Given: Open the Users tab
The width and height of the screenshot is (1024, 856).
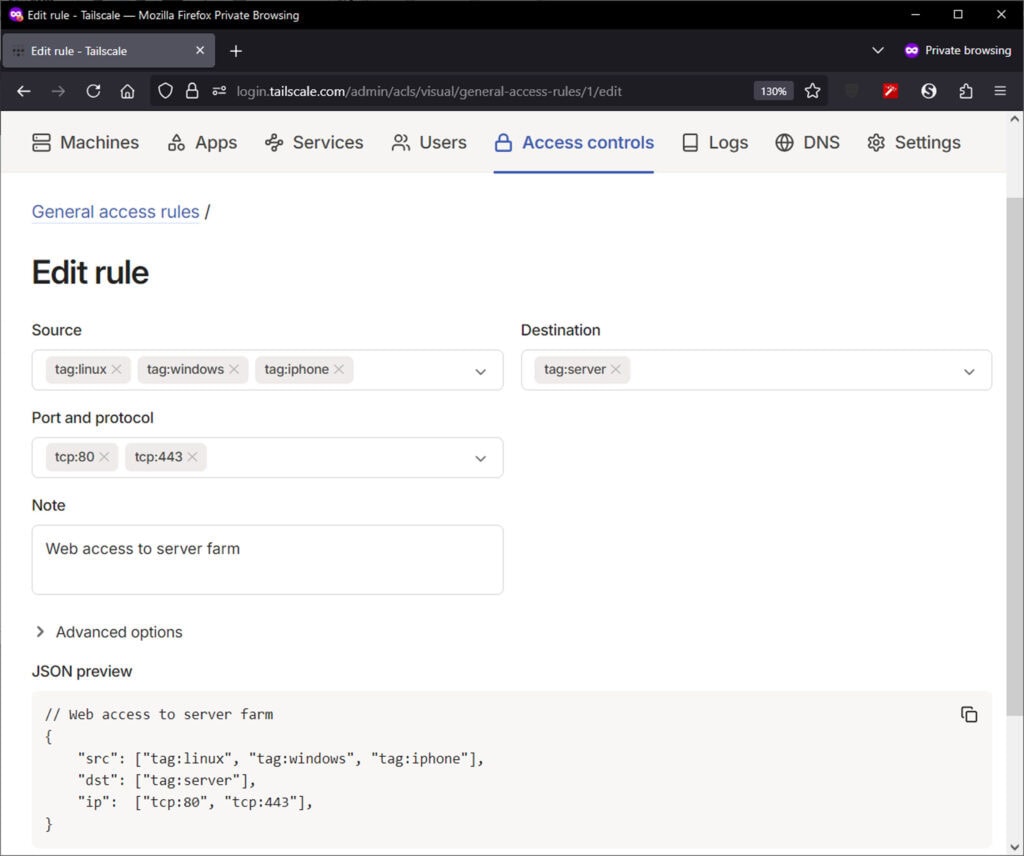Looking at the screenshot, I should click(429, 142).
